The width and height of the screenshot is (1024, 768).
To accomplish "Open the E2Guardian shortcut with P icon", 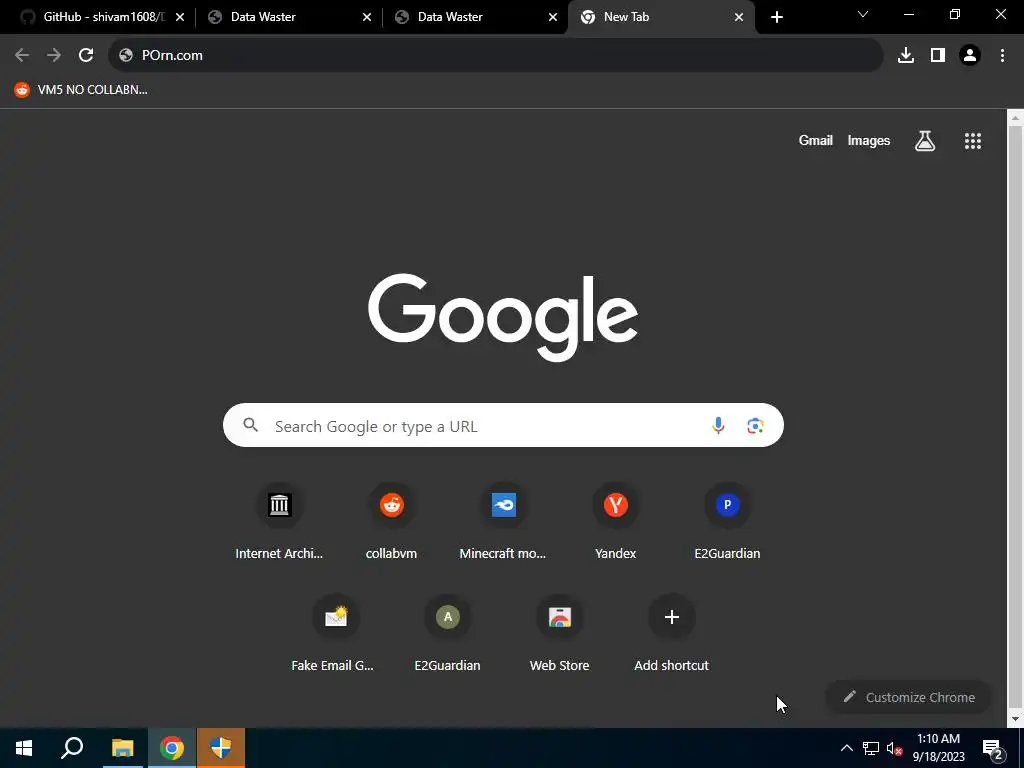I will coord(727,522).
